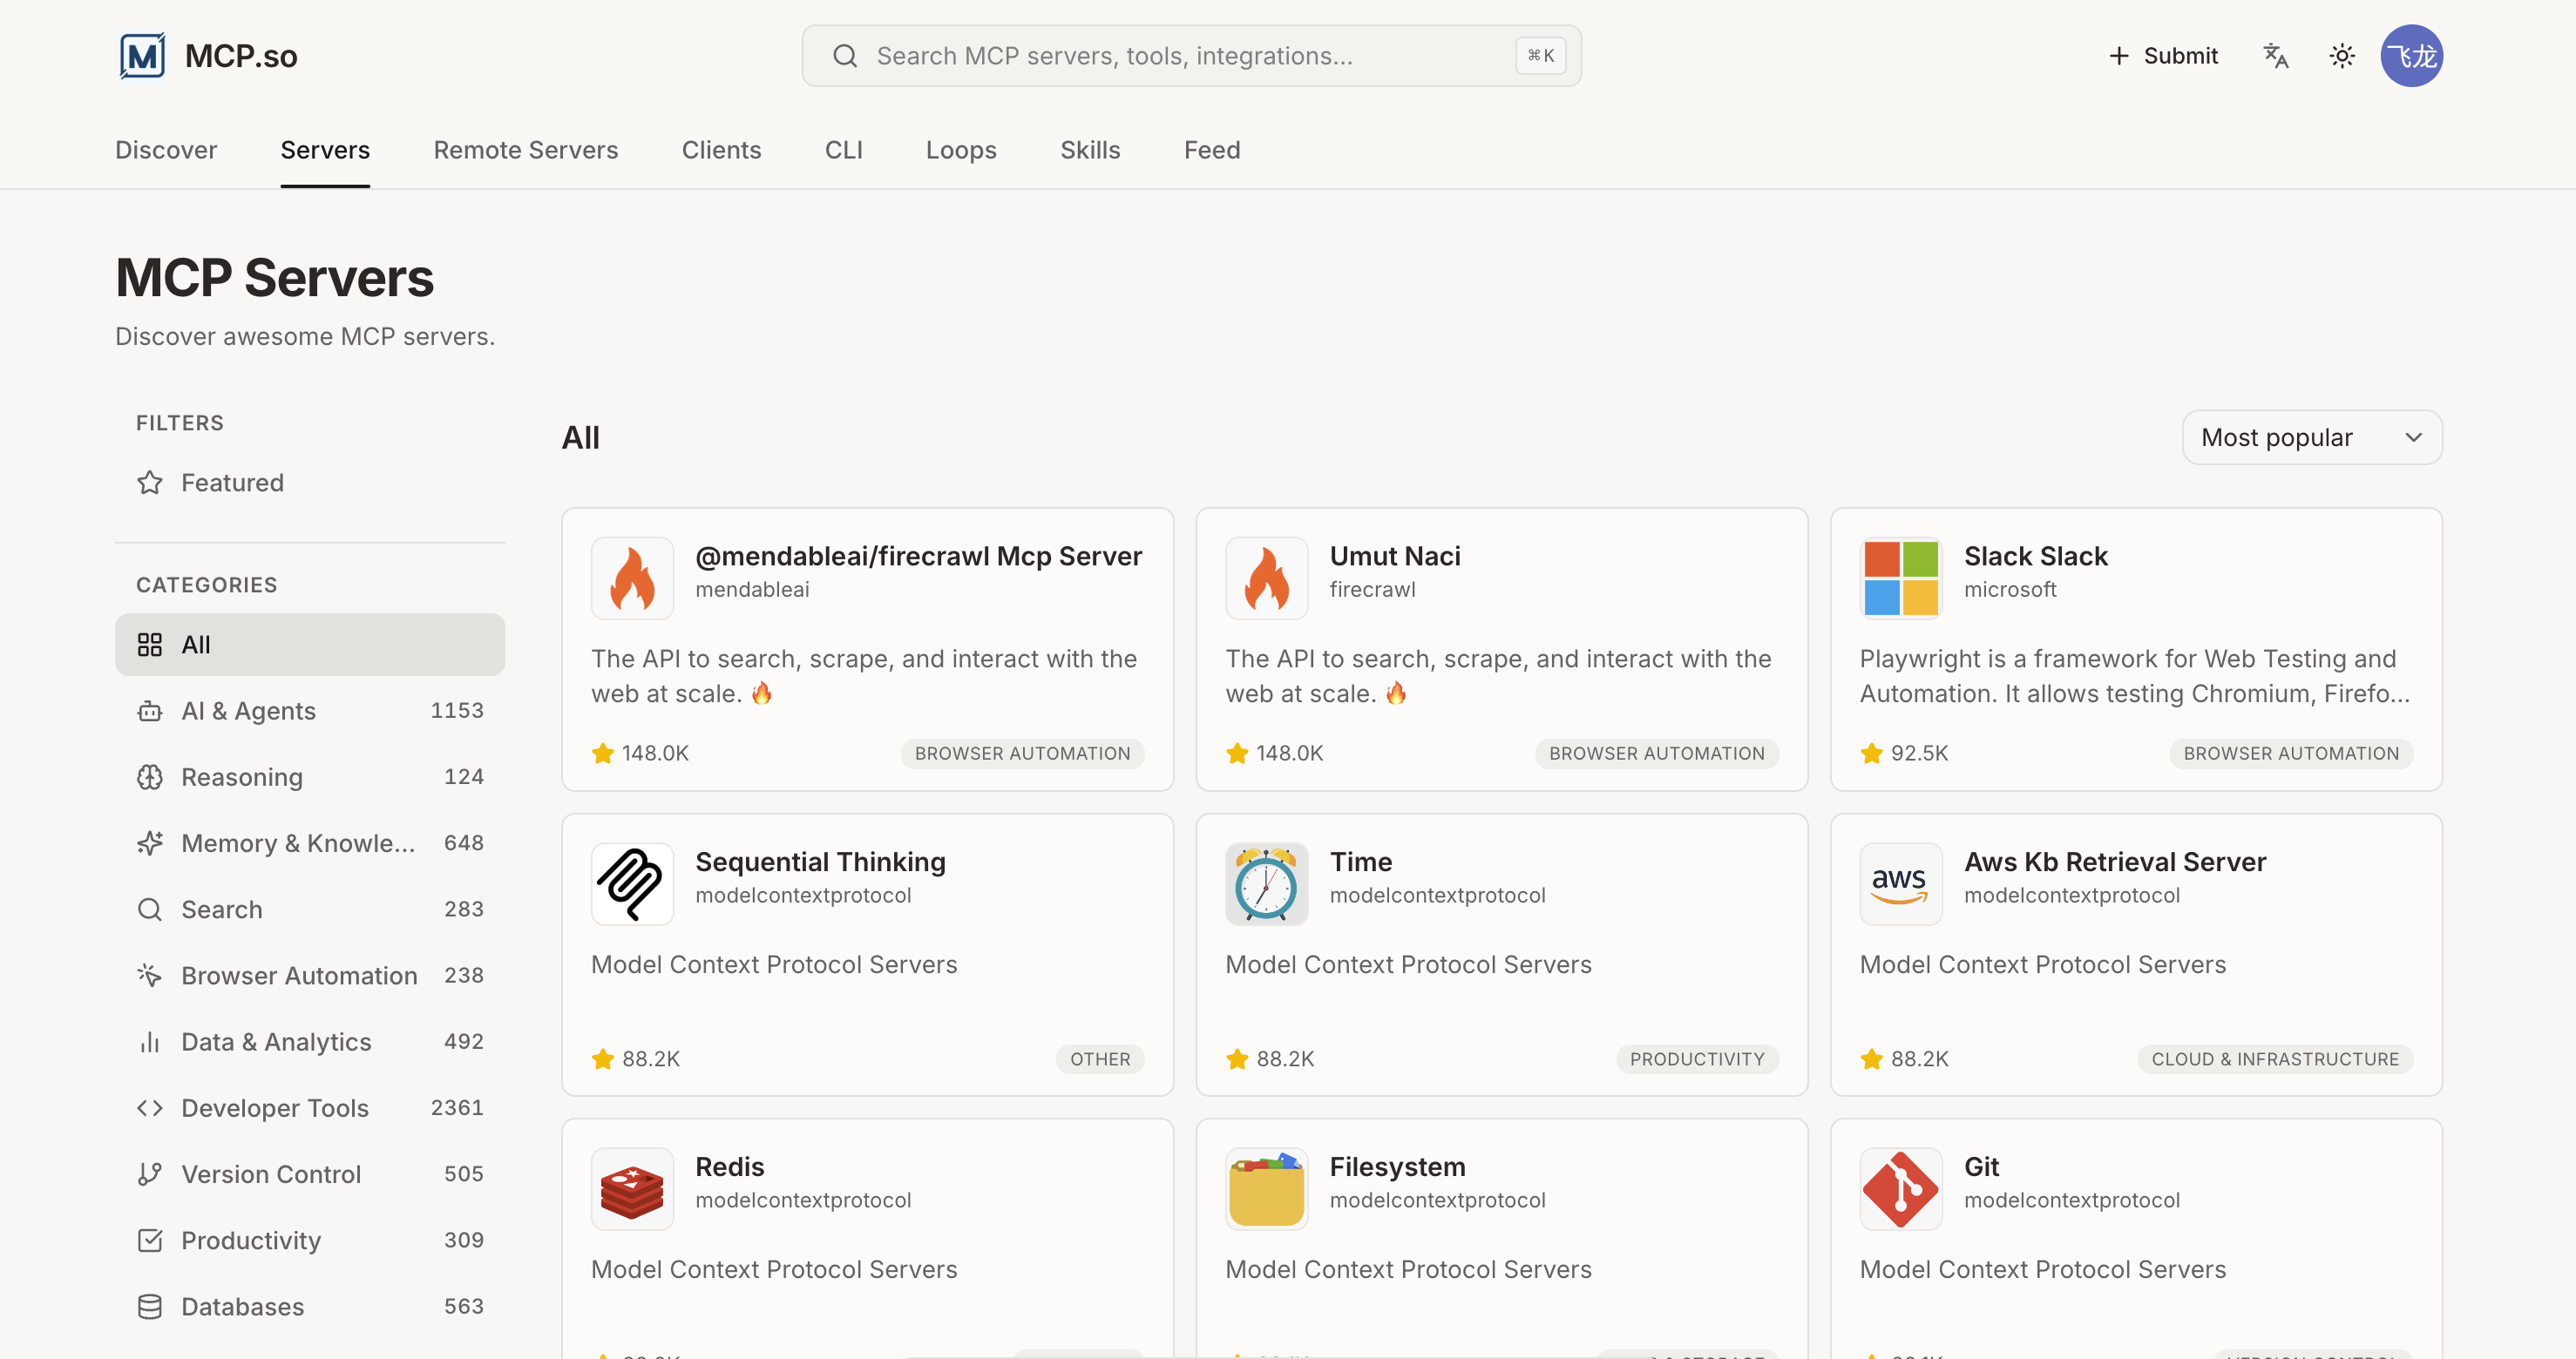Click the Git logo icon
The width and height of the screenshot is (2576, 1359).
click(1901, 1189)
